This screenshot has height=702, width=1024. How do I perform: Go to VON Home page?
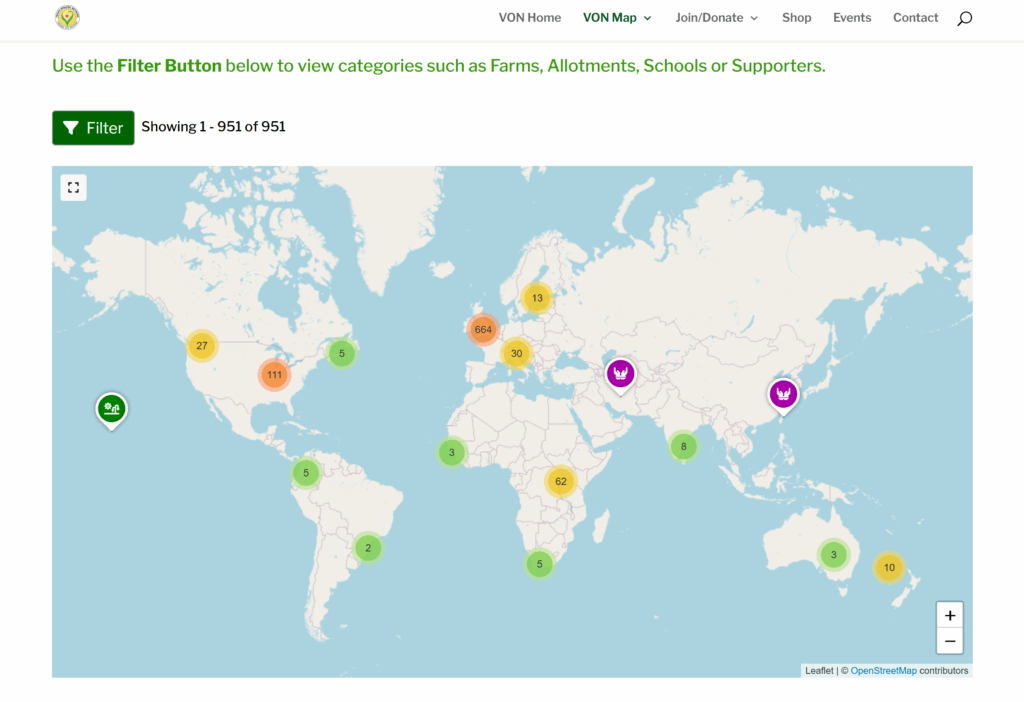coord(530,18)
